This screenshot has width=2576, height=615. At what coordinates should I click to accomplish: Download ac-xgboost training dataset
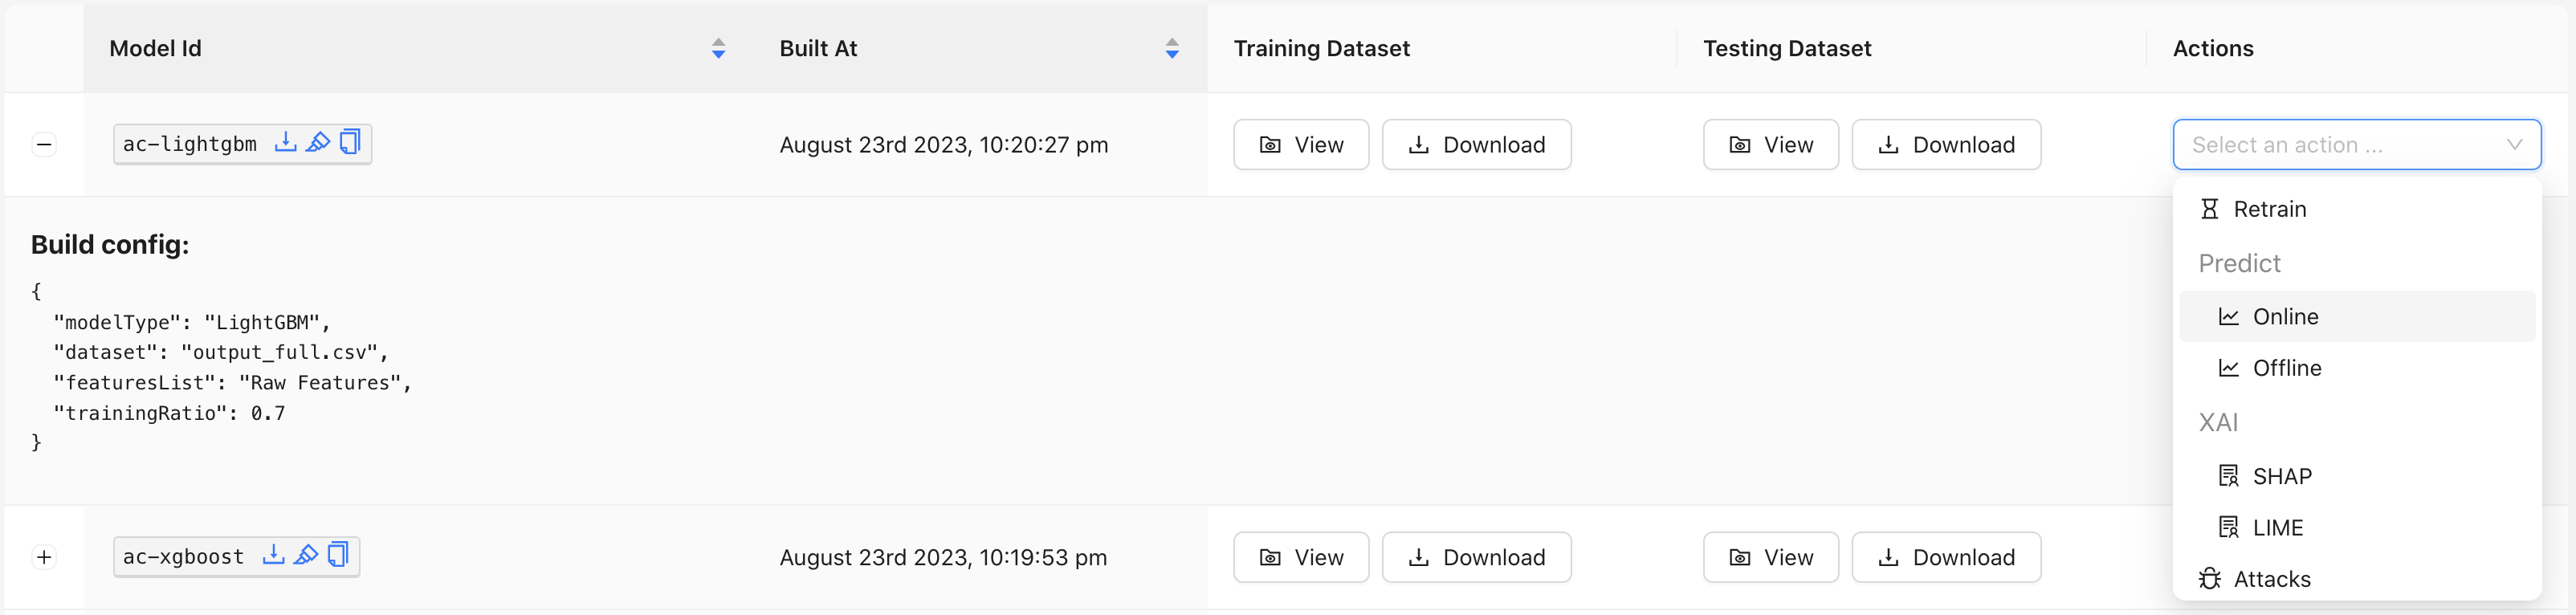(1476, 557)
